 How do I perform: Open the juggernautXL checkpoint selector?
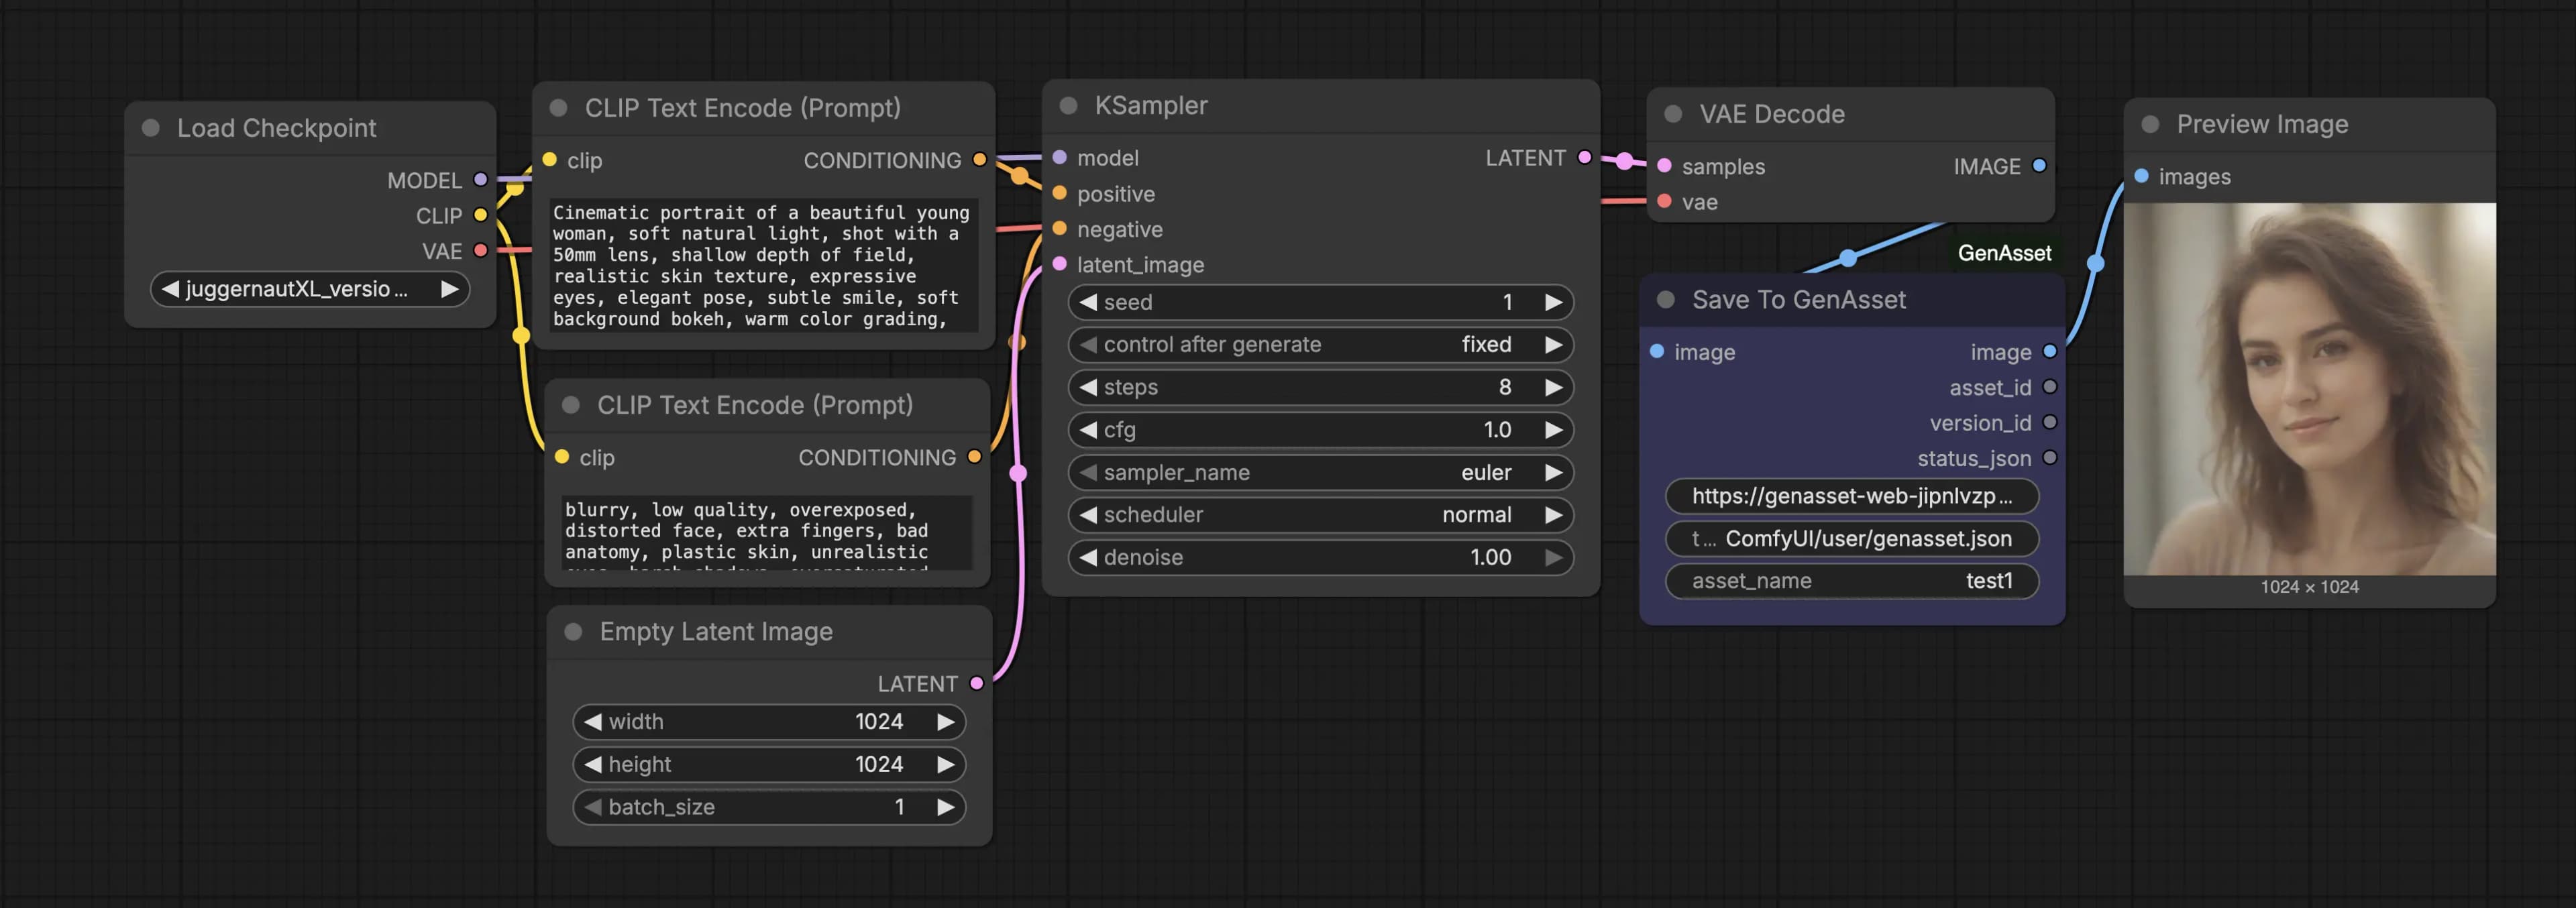pyautogui.click(x=310, y=289)
